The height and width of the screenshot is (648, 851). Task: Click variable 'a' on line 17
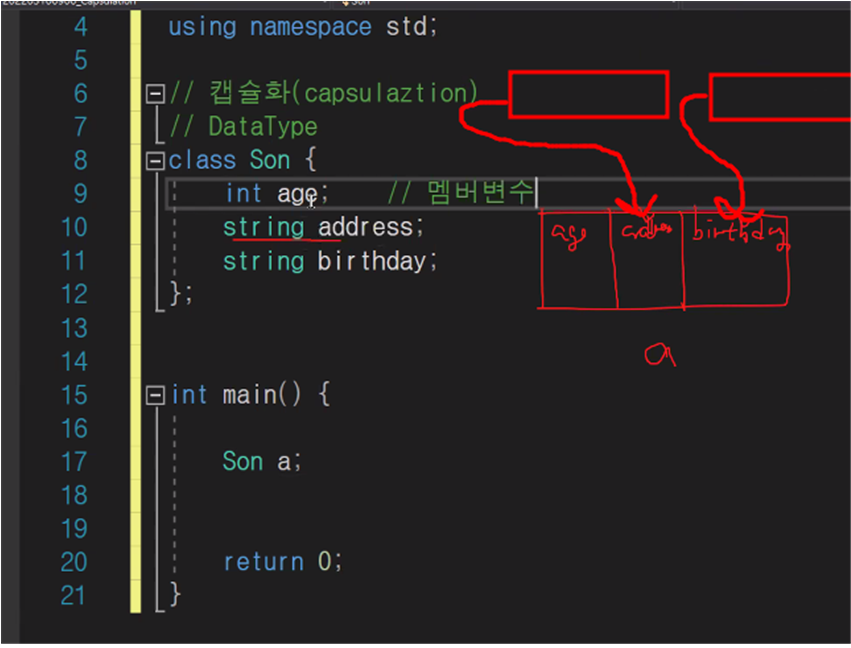point(284,463)
